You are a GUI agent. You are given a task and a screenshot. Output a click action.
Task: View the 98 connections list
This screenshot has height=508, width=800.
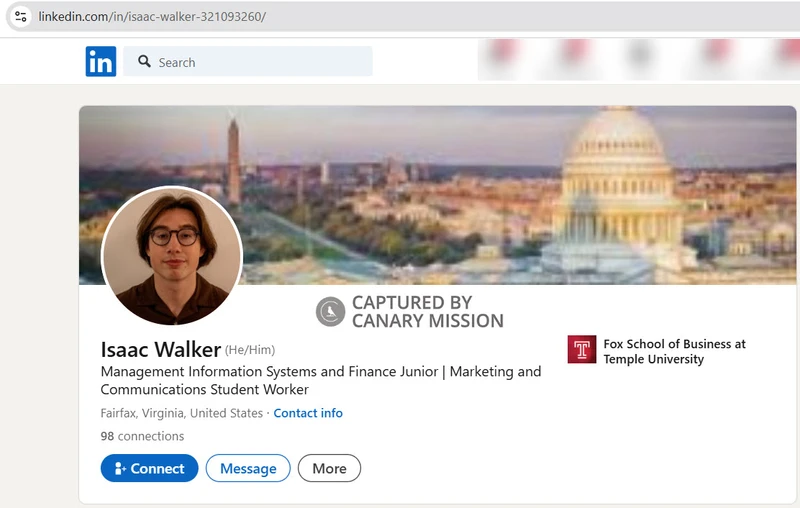[142, 436]
